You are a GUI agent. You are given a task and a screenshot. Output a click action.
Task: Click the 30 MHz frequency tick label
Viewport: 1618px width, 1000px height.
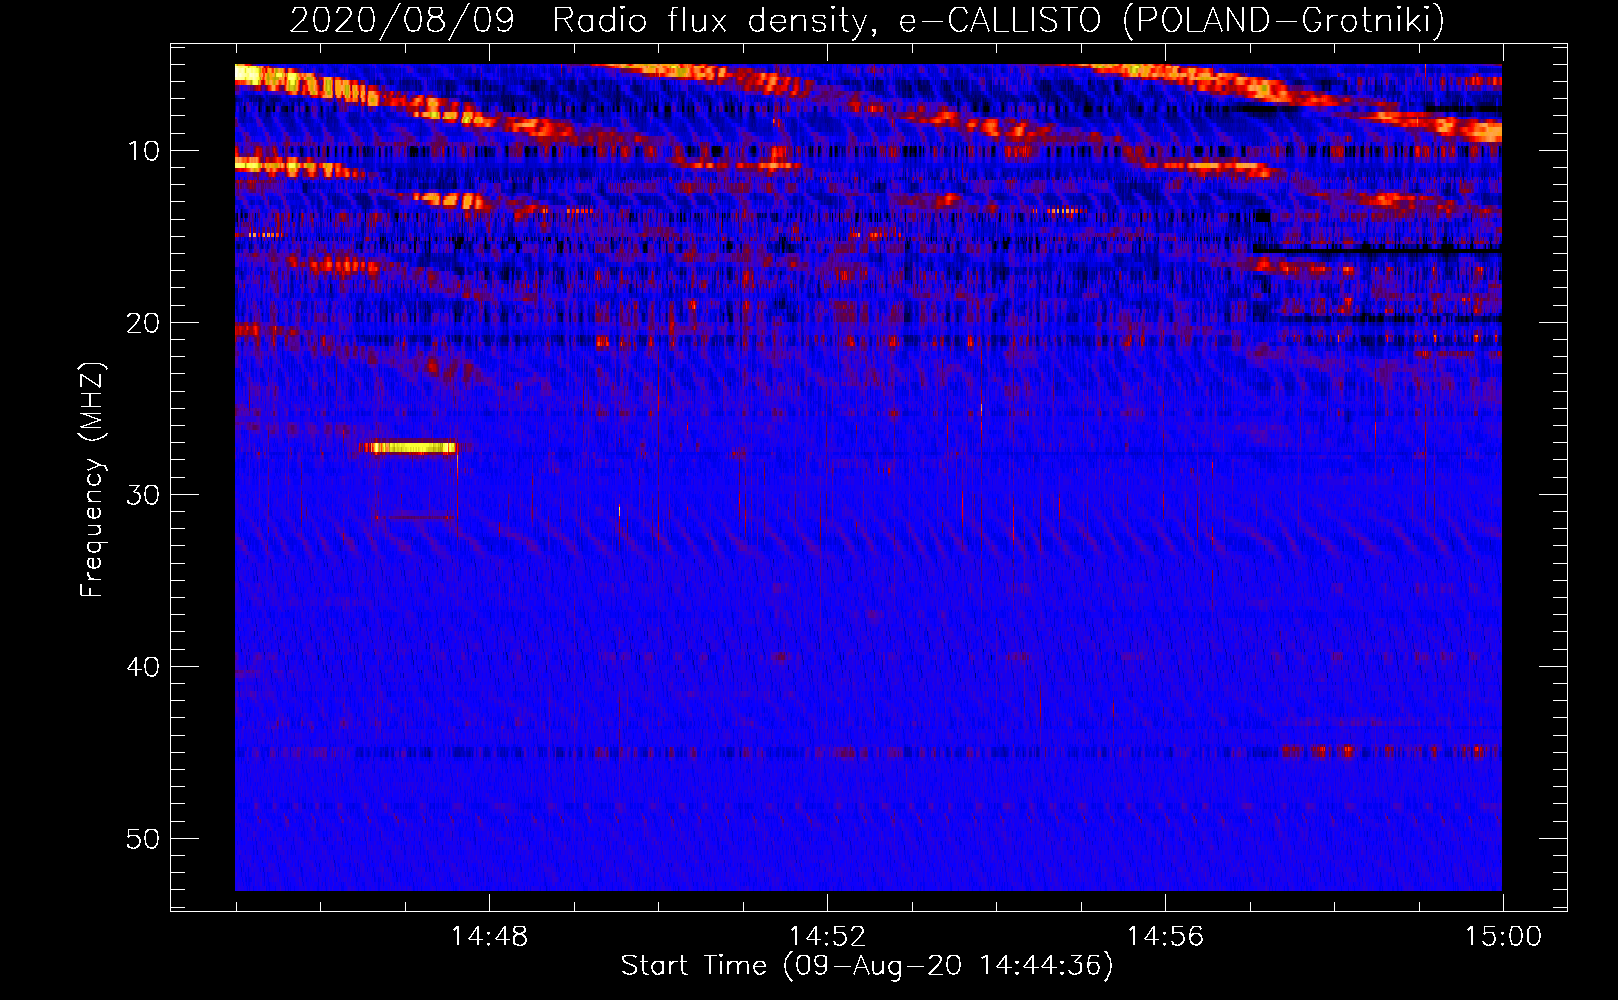click(x=144, y=495)
